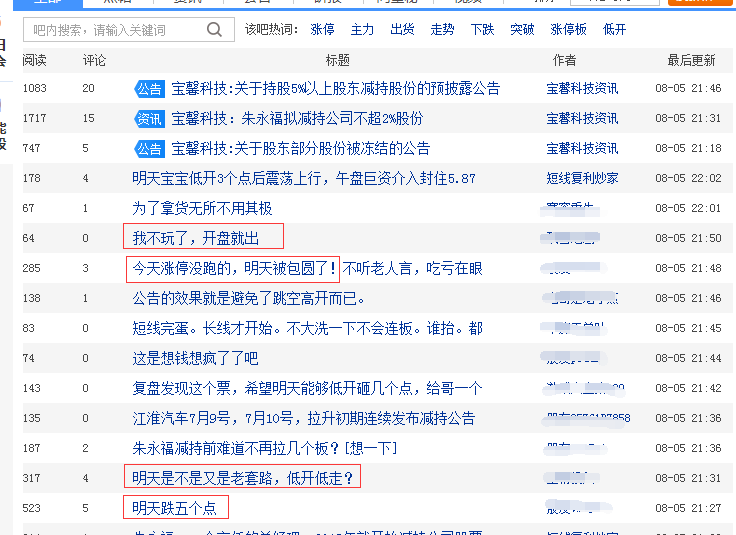Click the 公告 badge on the 股份被冻结 post
736x535 pixels.
(149, 149)
